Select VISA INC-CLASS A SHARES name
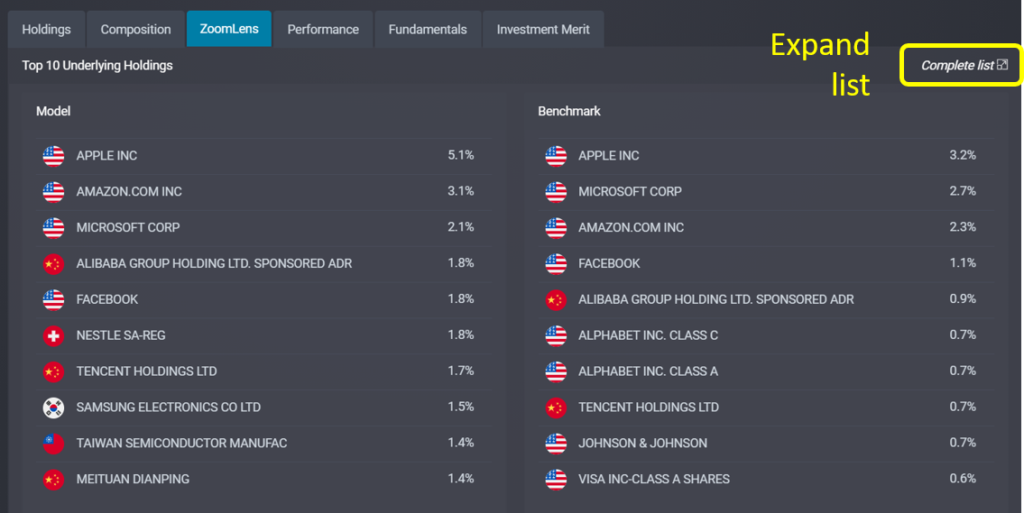 654,479
